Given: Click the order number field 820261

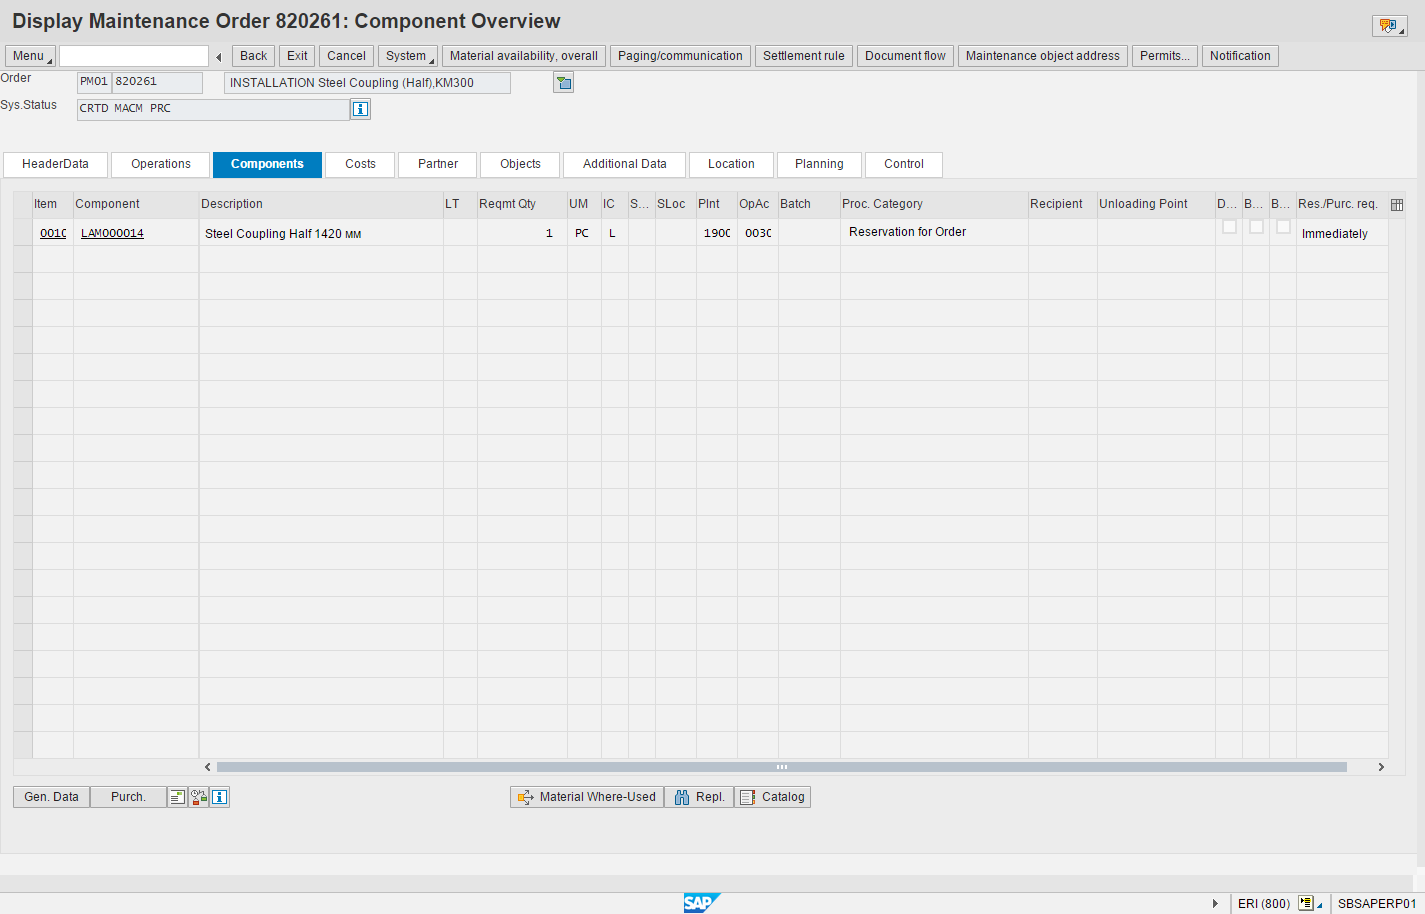Looking at the screenshot, I should 157,82.
